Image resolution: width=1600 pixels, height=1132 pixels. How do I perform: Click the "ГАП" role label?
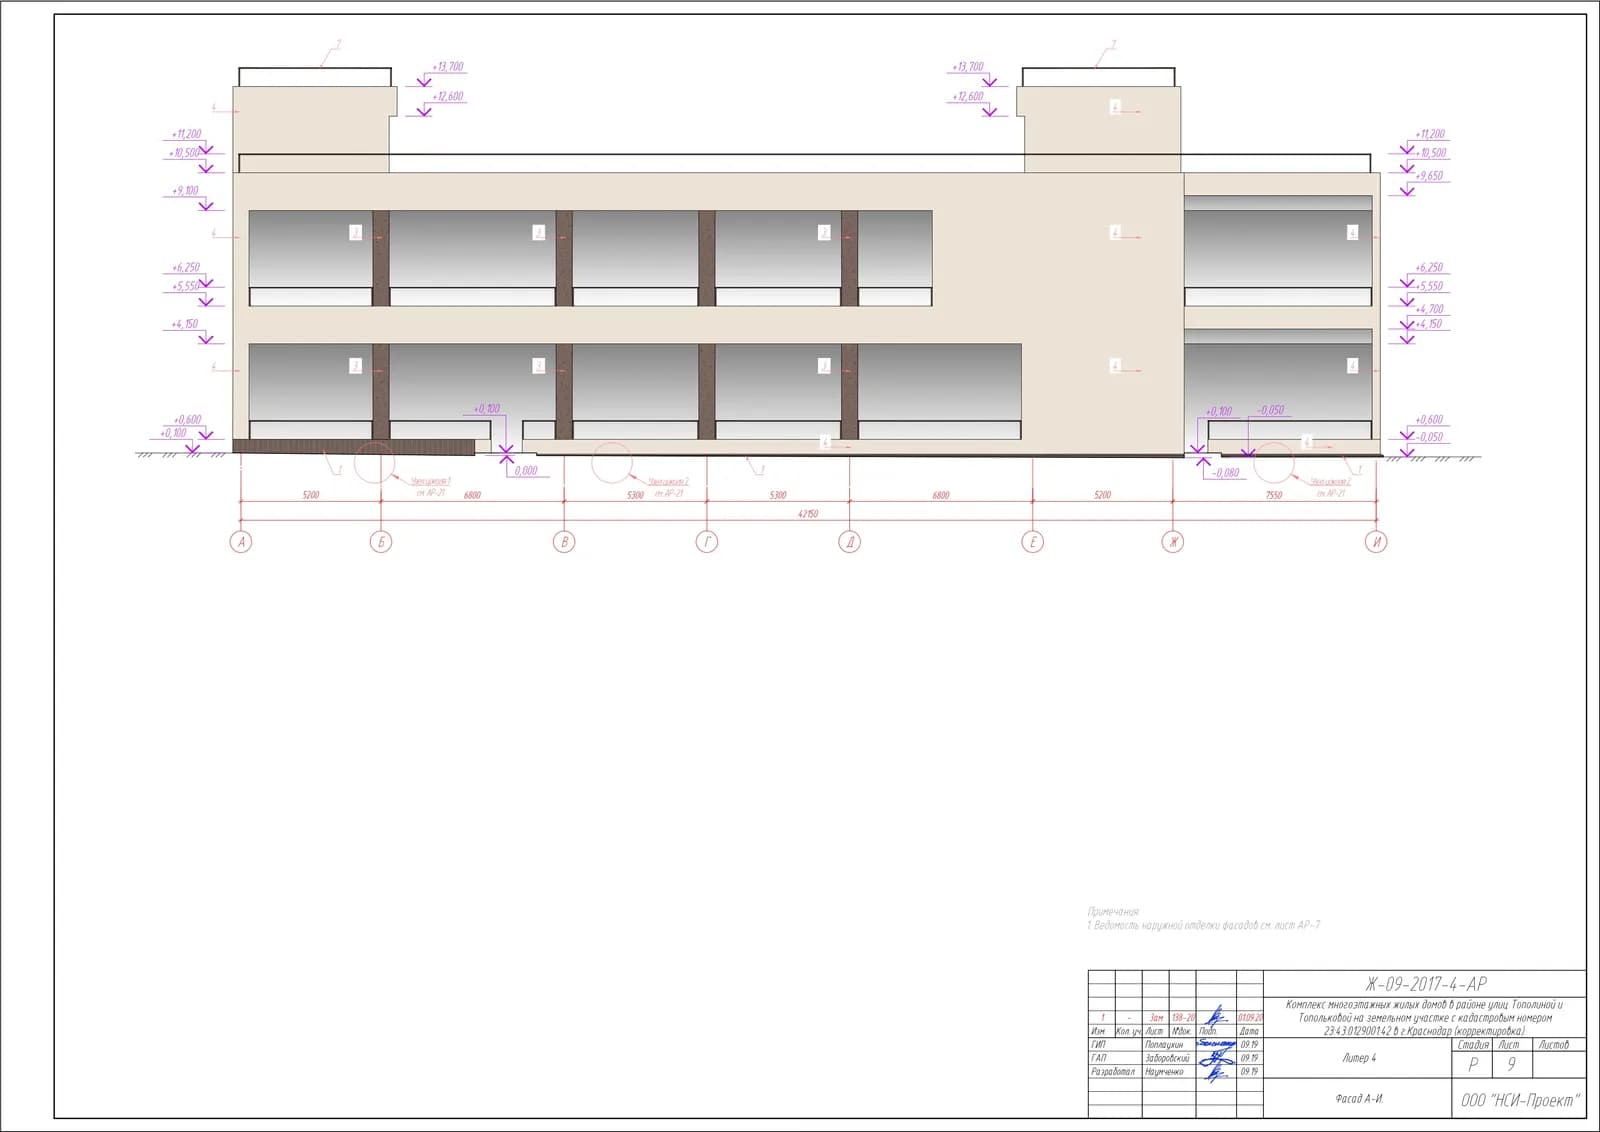(x=1098, y=1058)
